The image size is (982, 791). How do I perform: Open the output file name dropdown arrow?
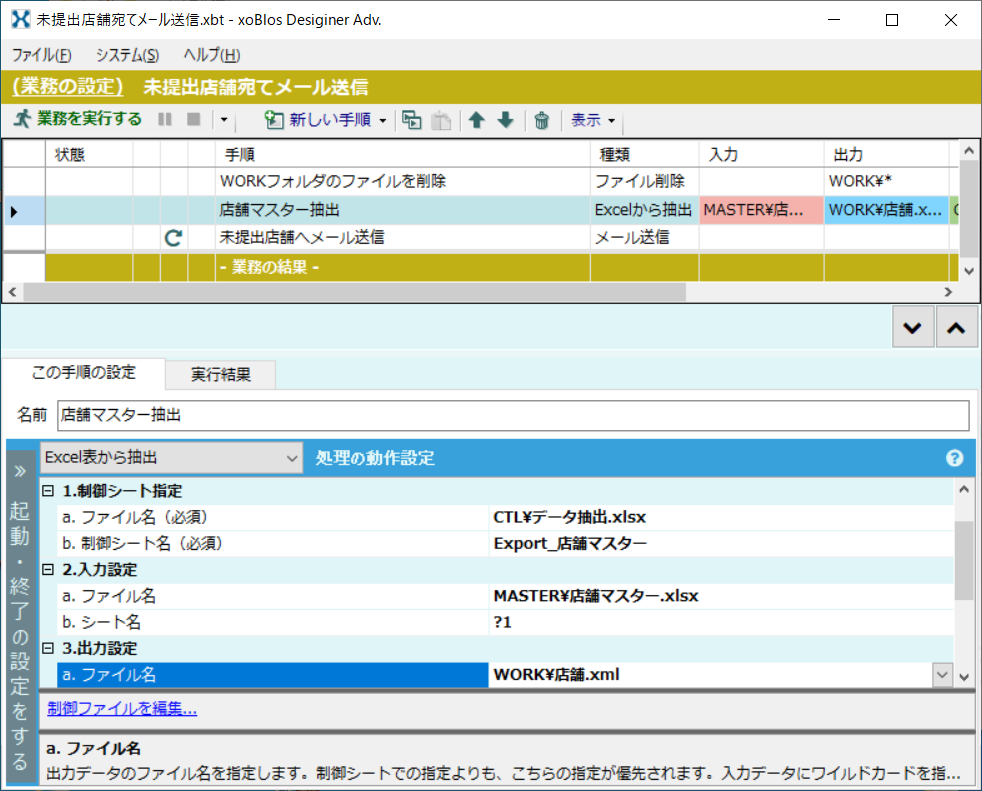coord(943,675)
